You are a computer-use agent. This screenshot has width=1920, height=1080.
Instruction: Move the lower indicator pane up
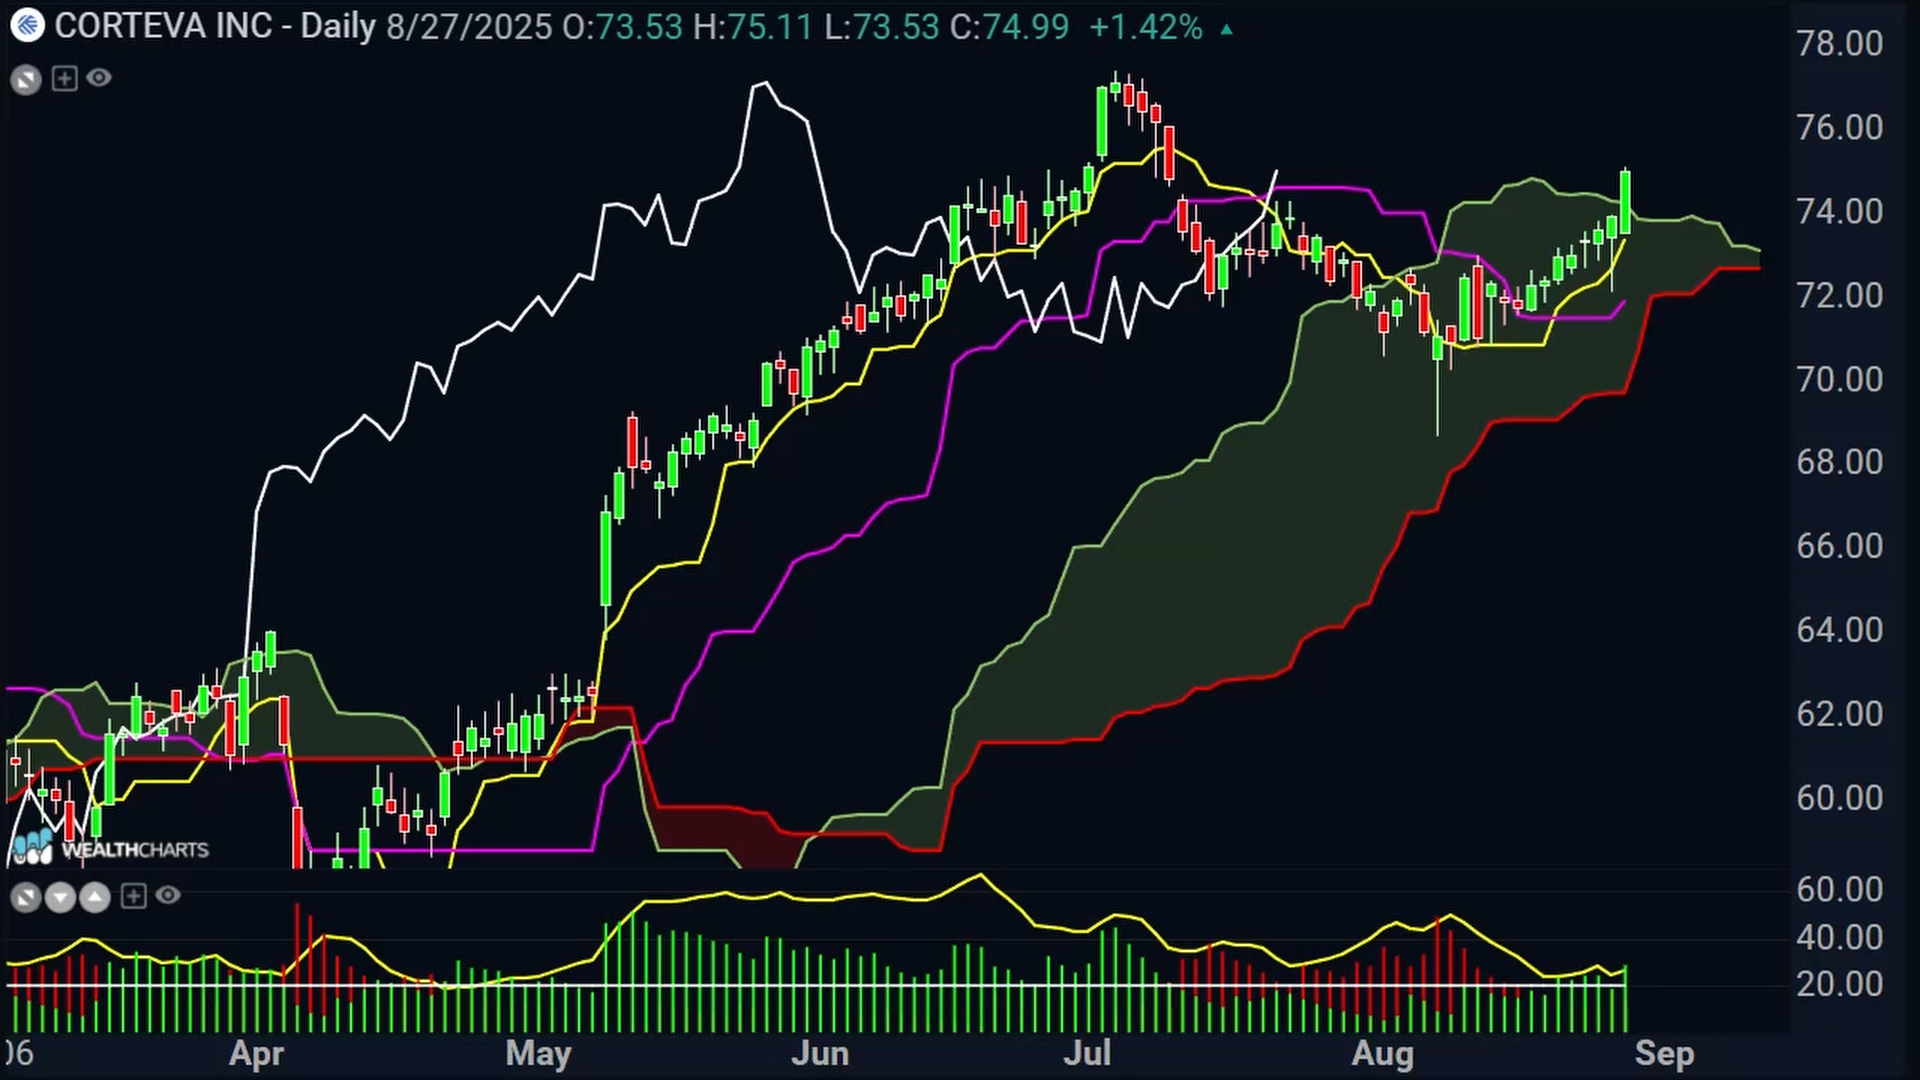click(94, 897)
